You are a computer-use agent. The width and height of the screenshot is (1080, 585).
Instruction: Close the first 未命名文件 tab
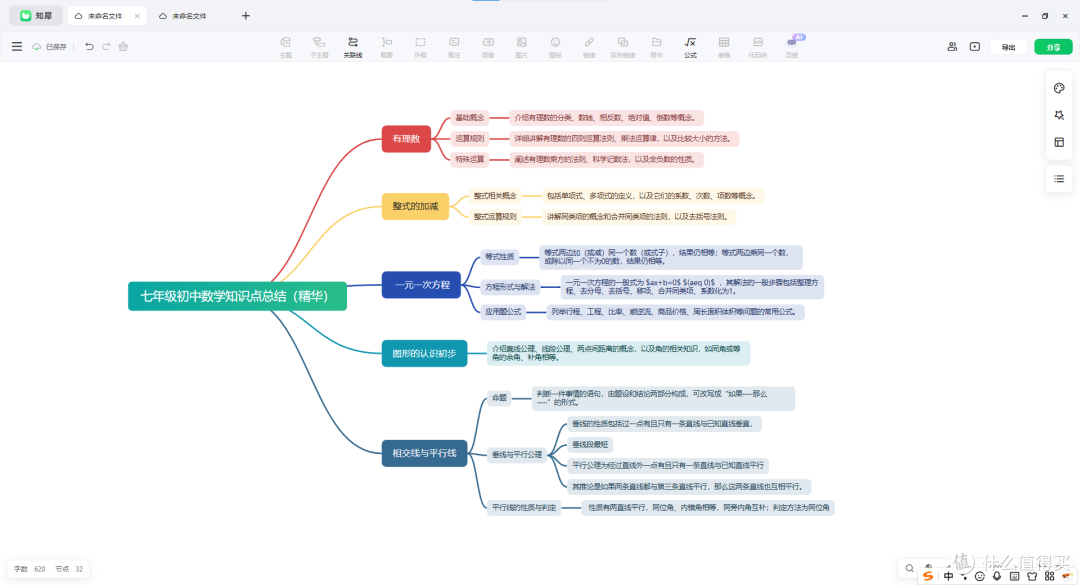pos(137,16)
